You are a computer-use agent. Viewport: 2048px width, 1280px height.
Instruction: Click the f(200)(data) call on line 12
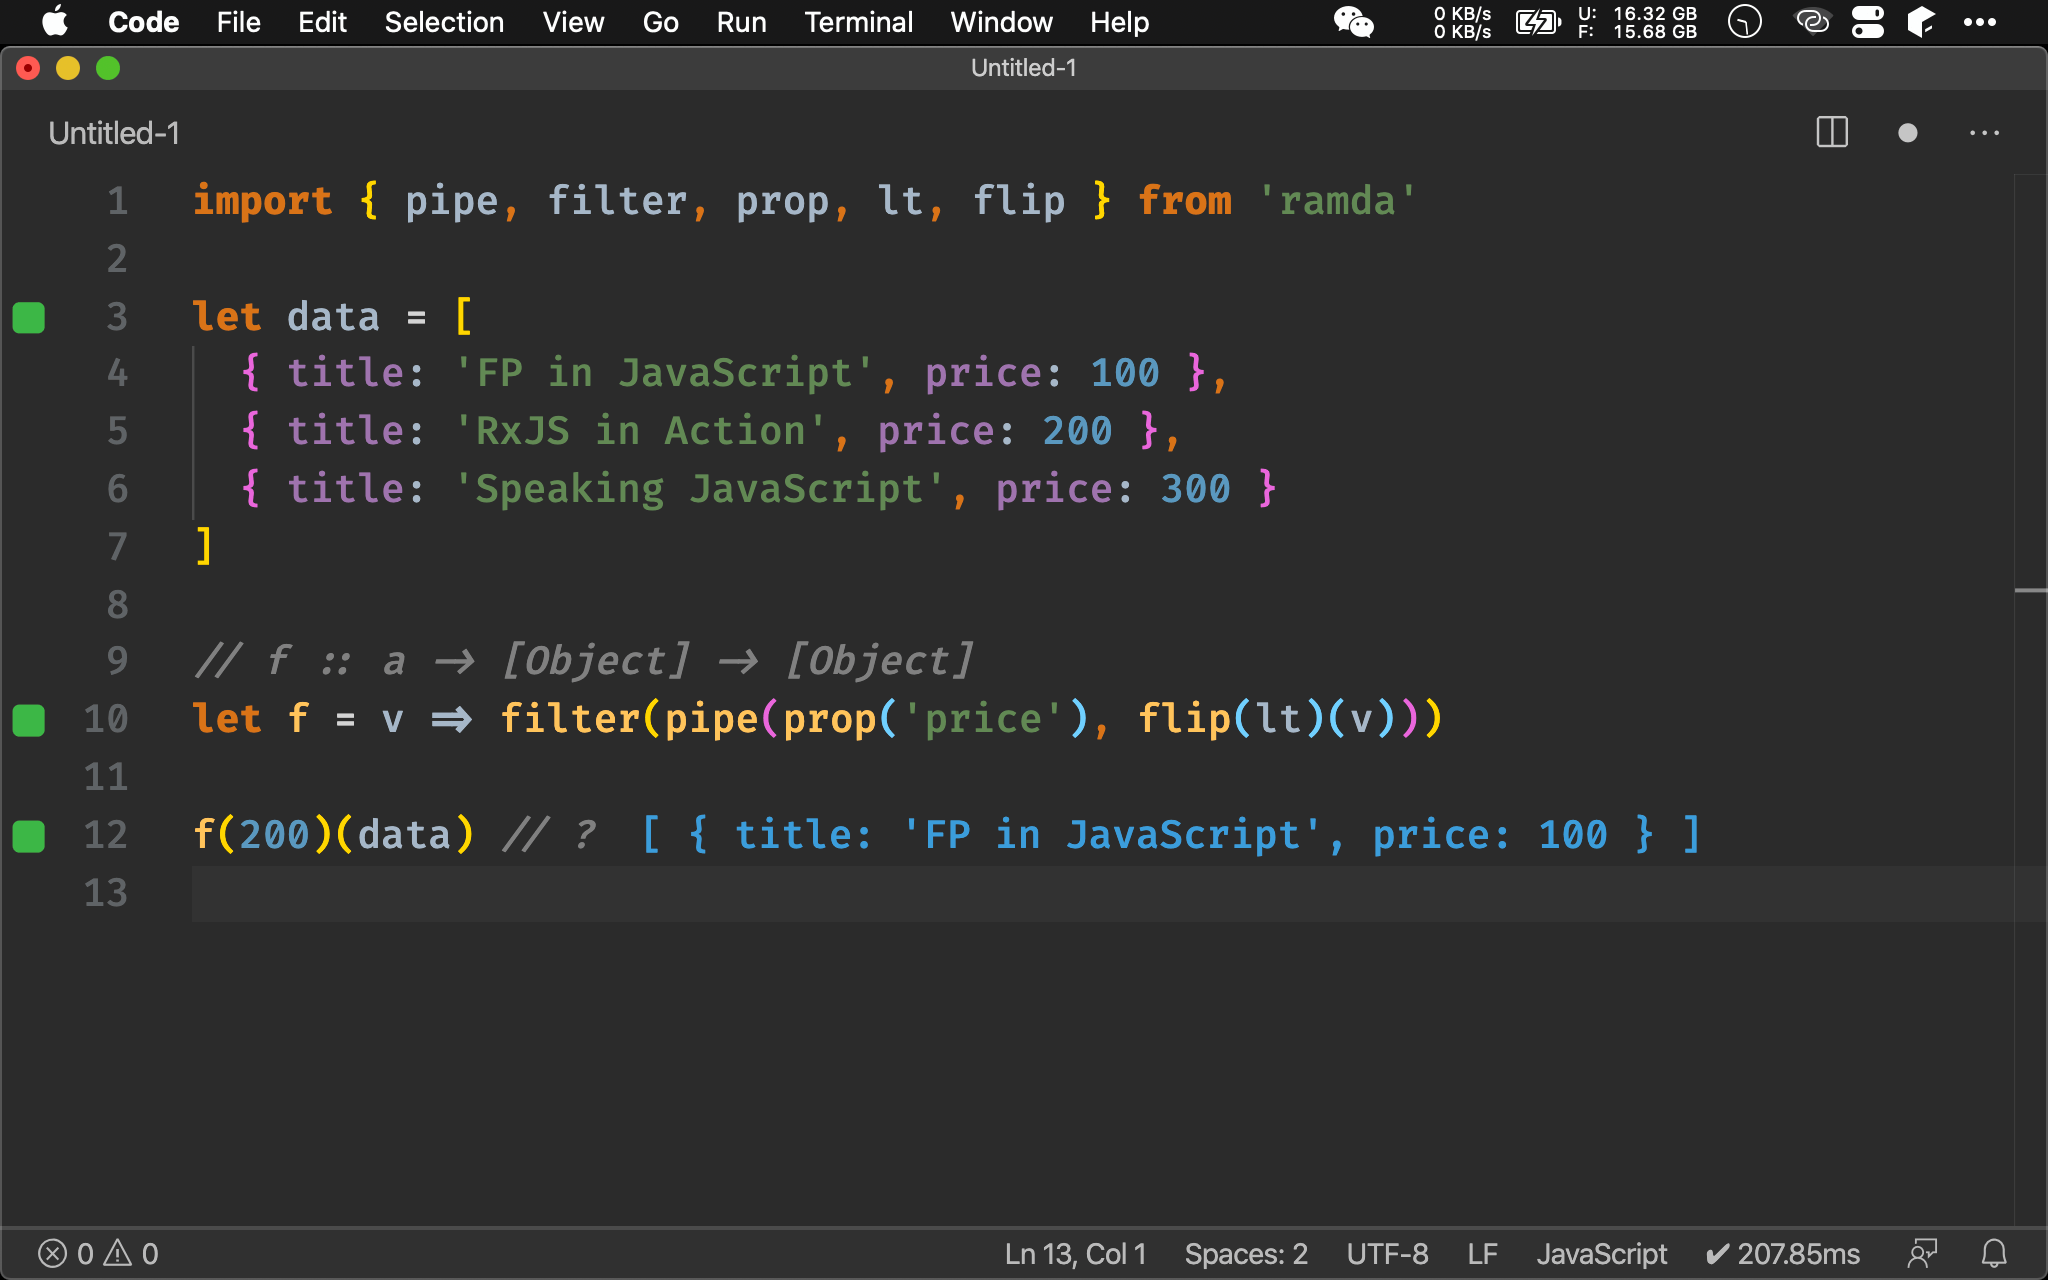click(x=333, y=835)
